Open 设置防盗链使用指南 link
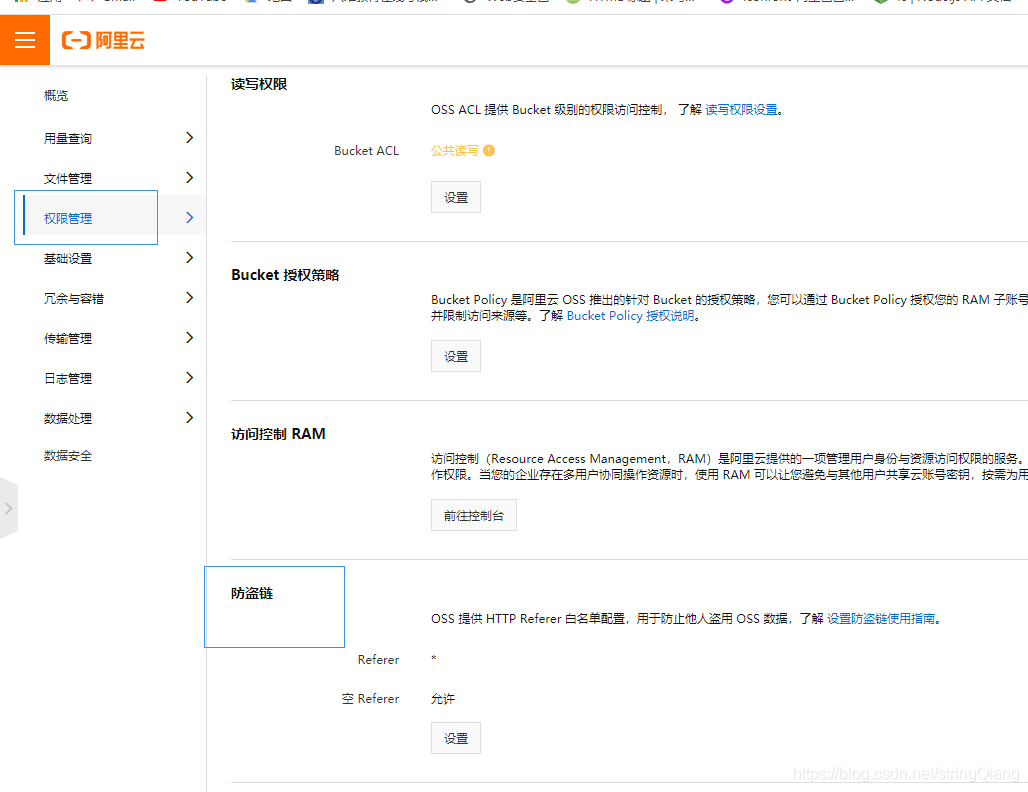1028x792 pixels. (880, 618)
